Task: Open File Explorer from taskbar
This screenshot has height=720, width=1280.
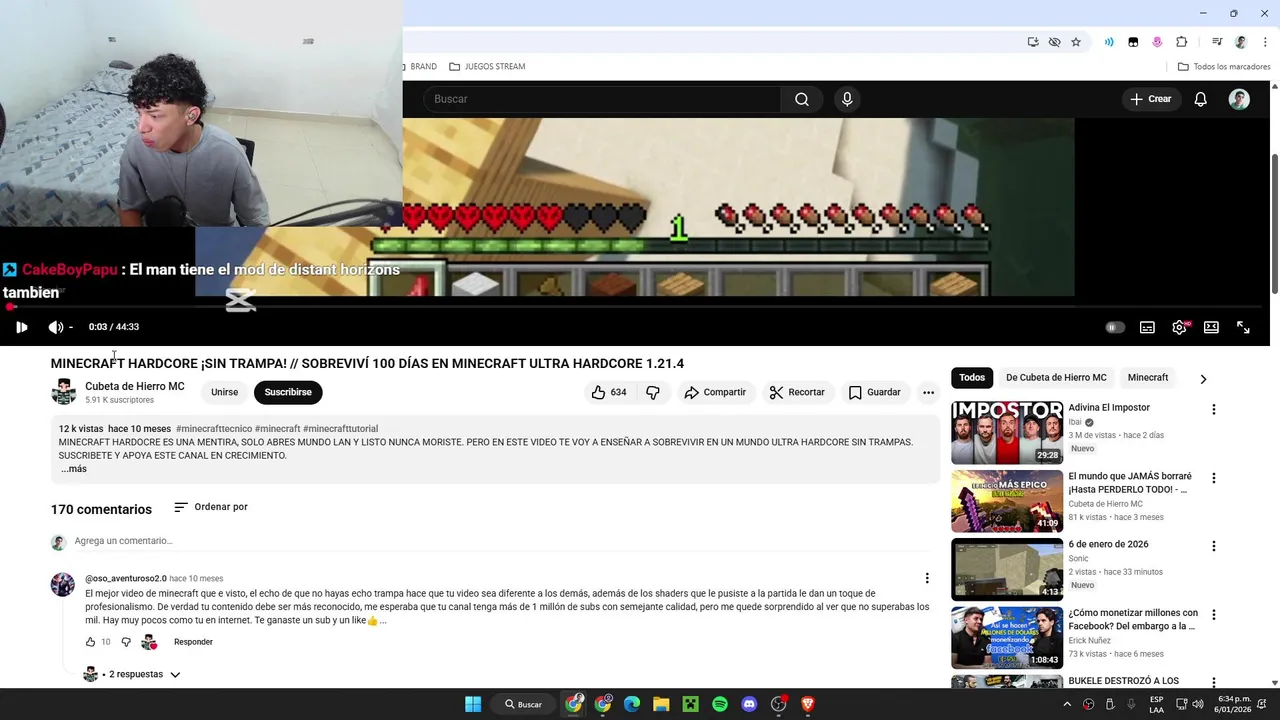Action: [x=661, y=704]
